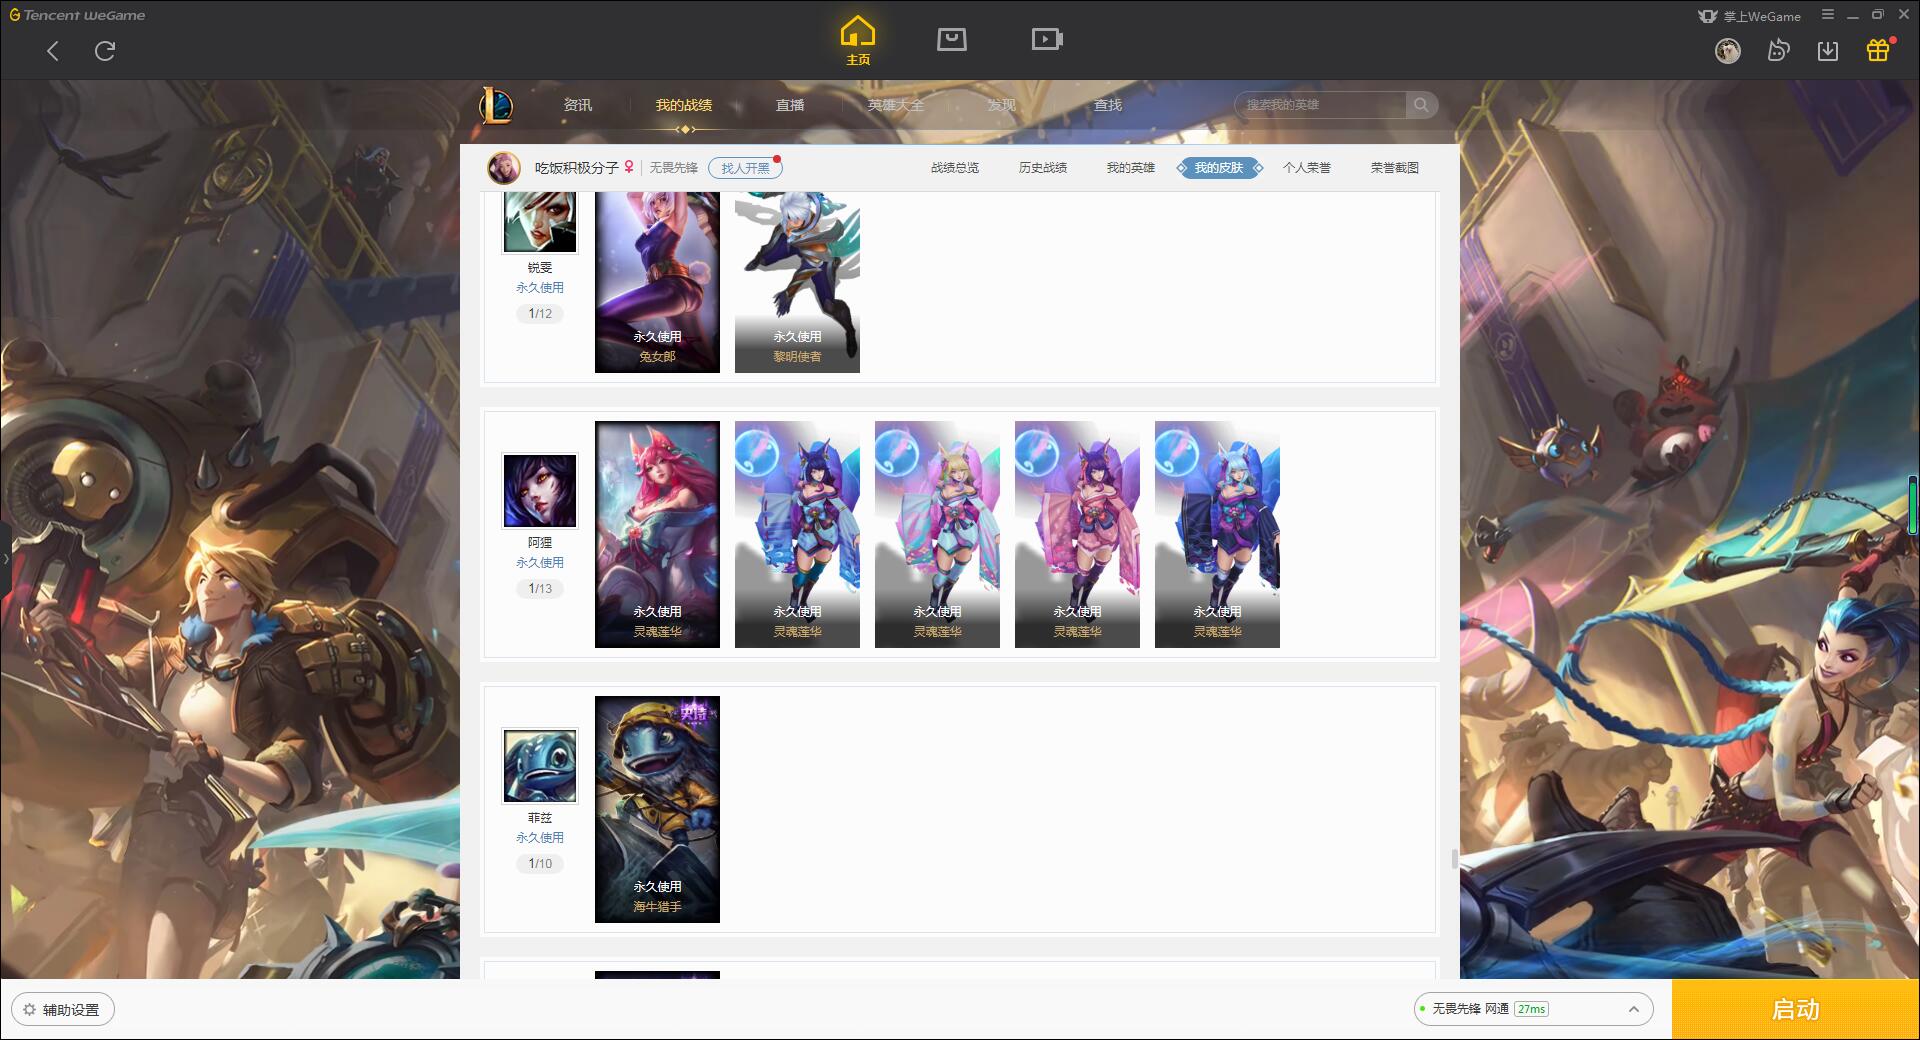Open the light-blue-haired 灵魂莲华 chroma card

(1217, 534)
